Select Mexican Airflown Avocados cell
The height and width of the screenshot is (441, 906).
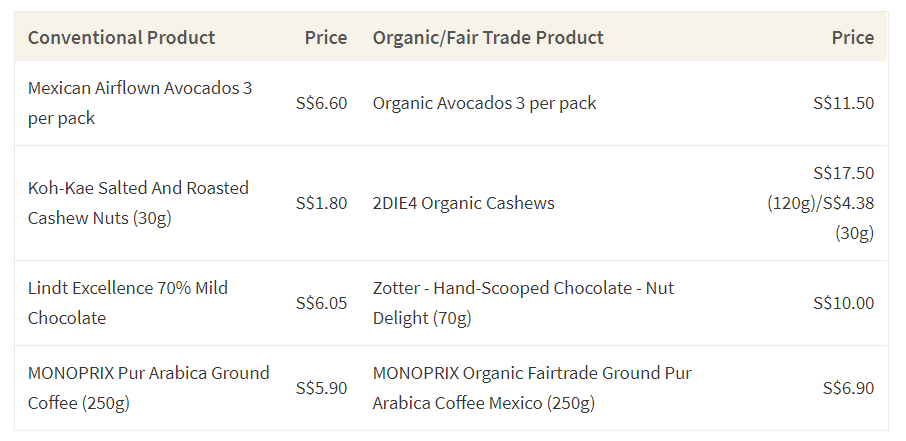coord(140,103)
